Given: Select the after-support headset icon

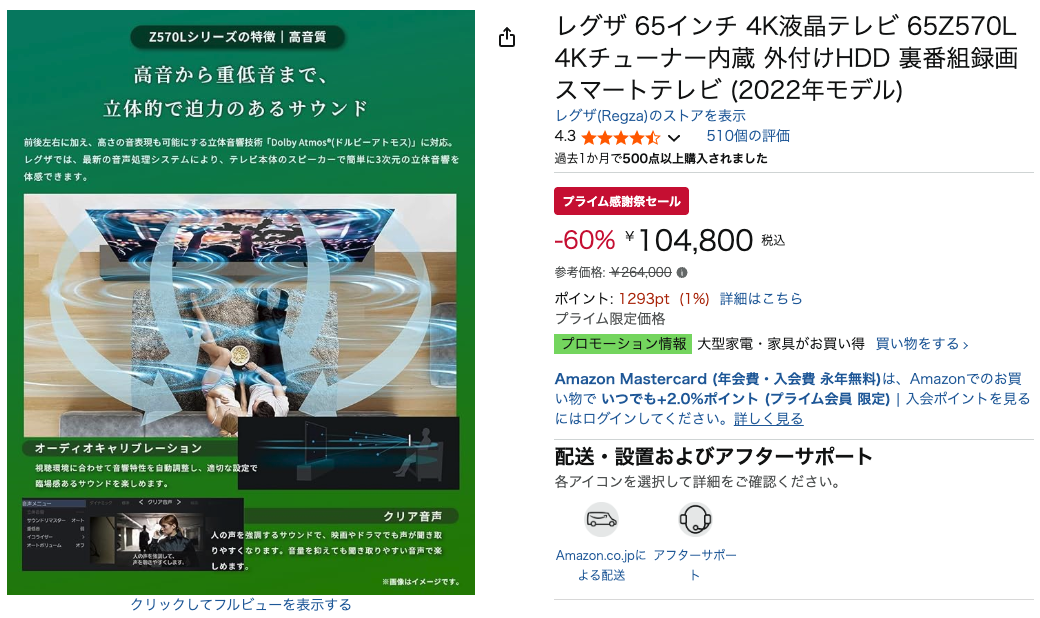Looking at the screenshot, I should point(695,520).
